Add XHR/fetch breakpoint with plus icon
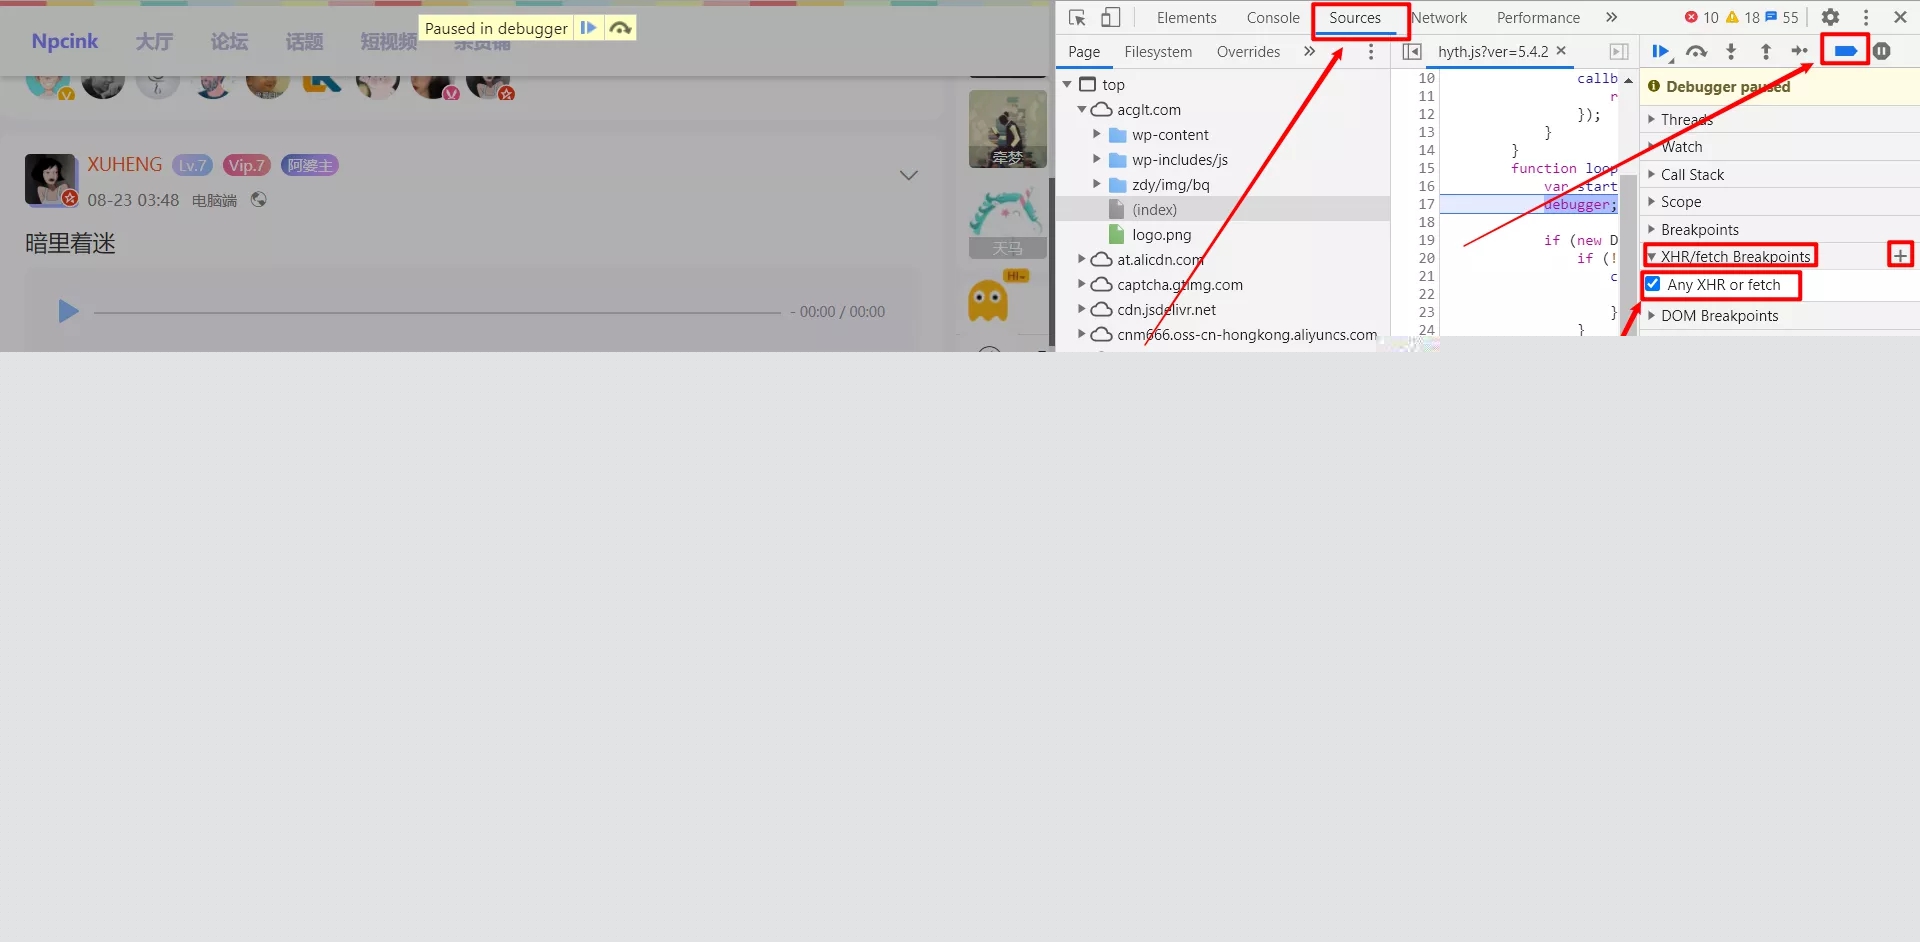The width and height of the screenshot is (1920, 942). coord(1900,256)
